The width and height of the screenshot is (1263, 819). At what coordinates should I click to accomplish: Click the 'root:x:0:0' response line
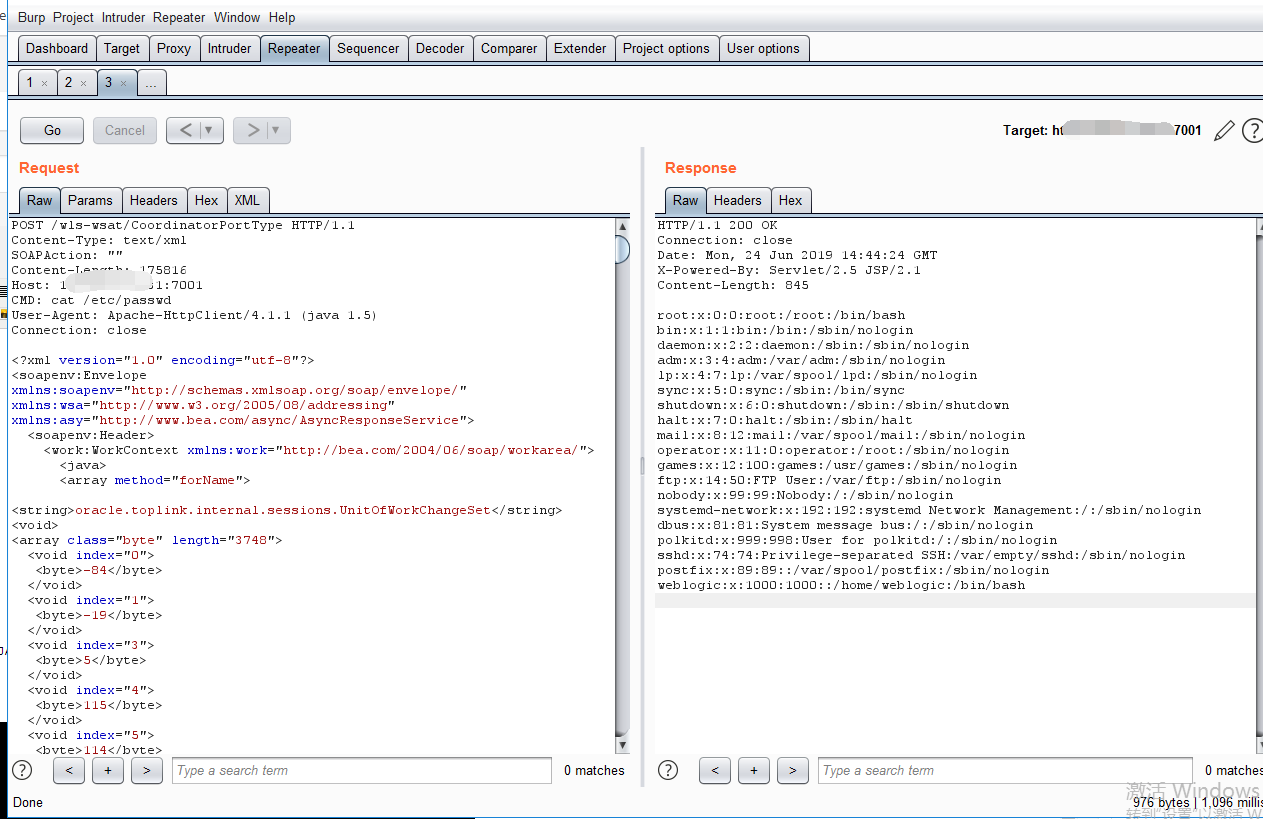pos(781,315)
